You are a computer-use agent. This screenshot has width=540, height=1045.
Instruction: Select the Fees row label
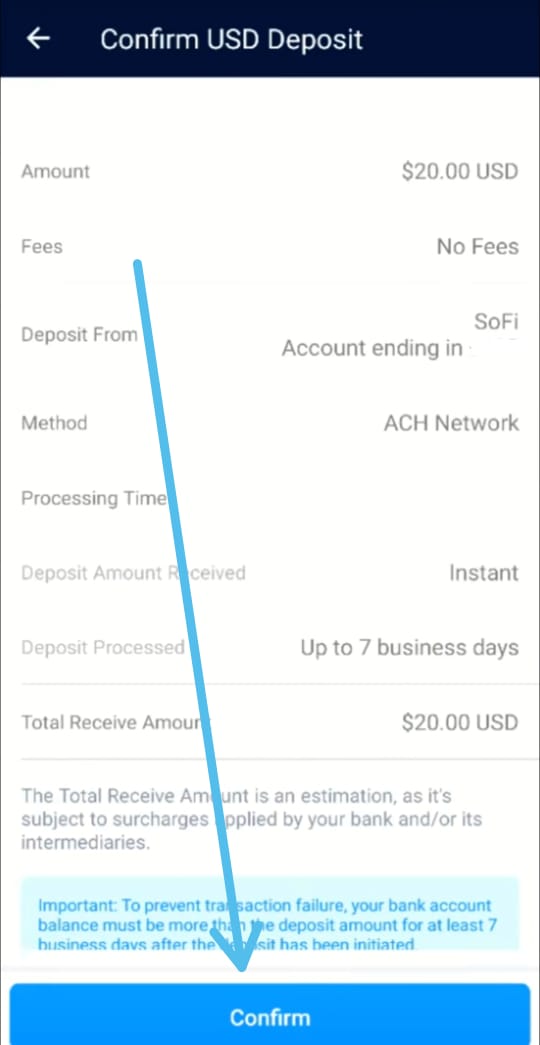tap(42, 247)
